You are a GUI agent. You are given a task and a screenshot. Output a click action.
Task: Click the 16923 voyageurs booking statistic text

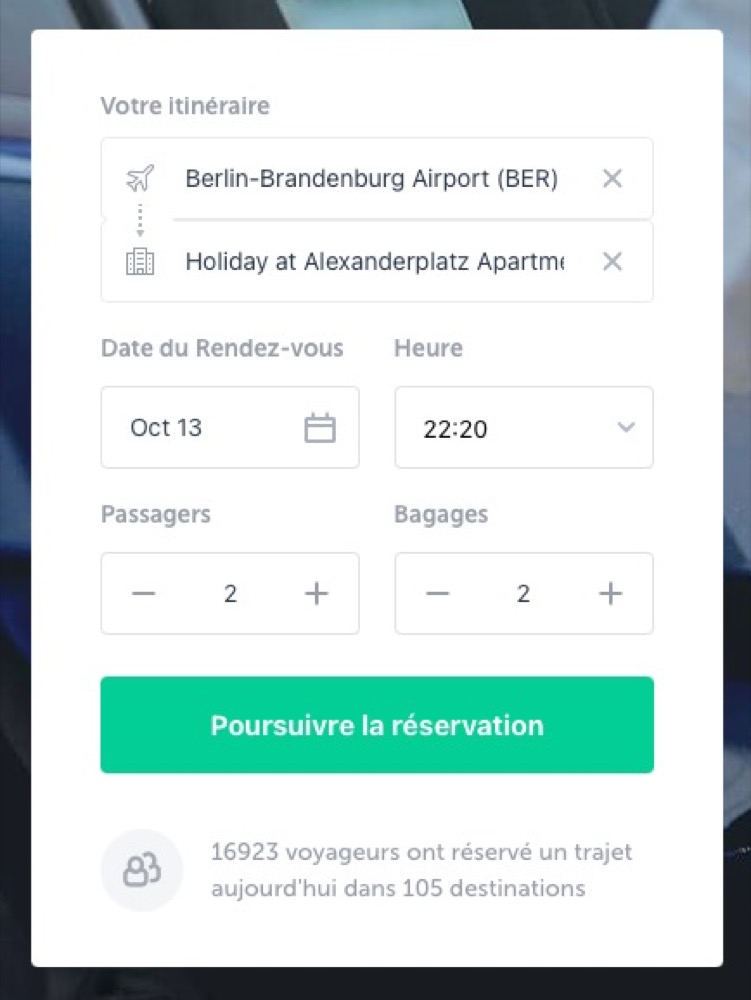click(421, 870)
